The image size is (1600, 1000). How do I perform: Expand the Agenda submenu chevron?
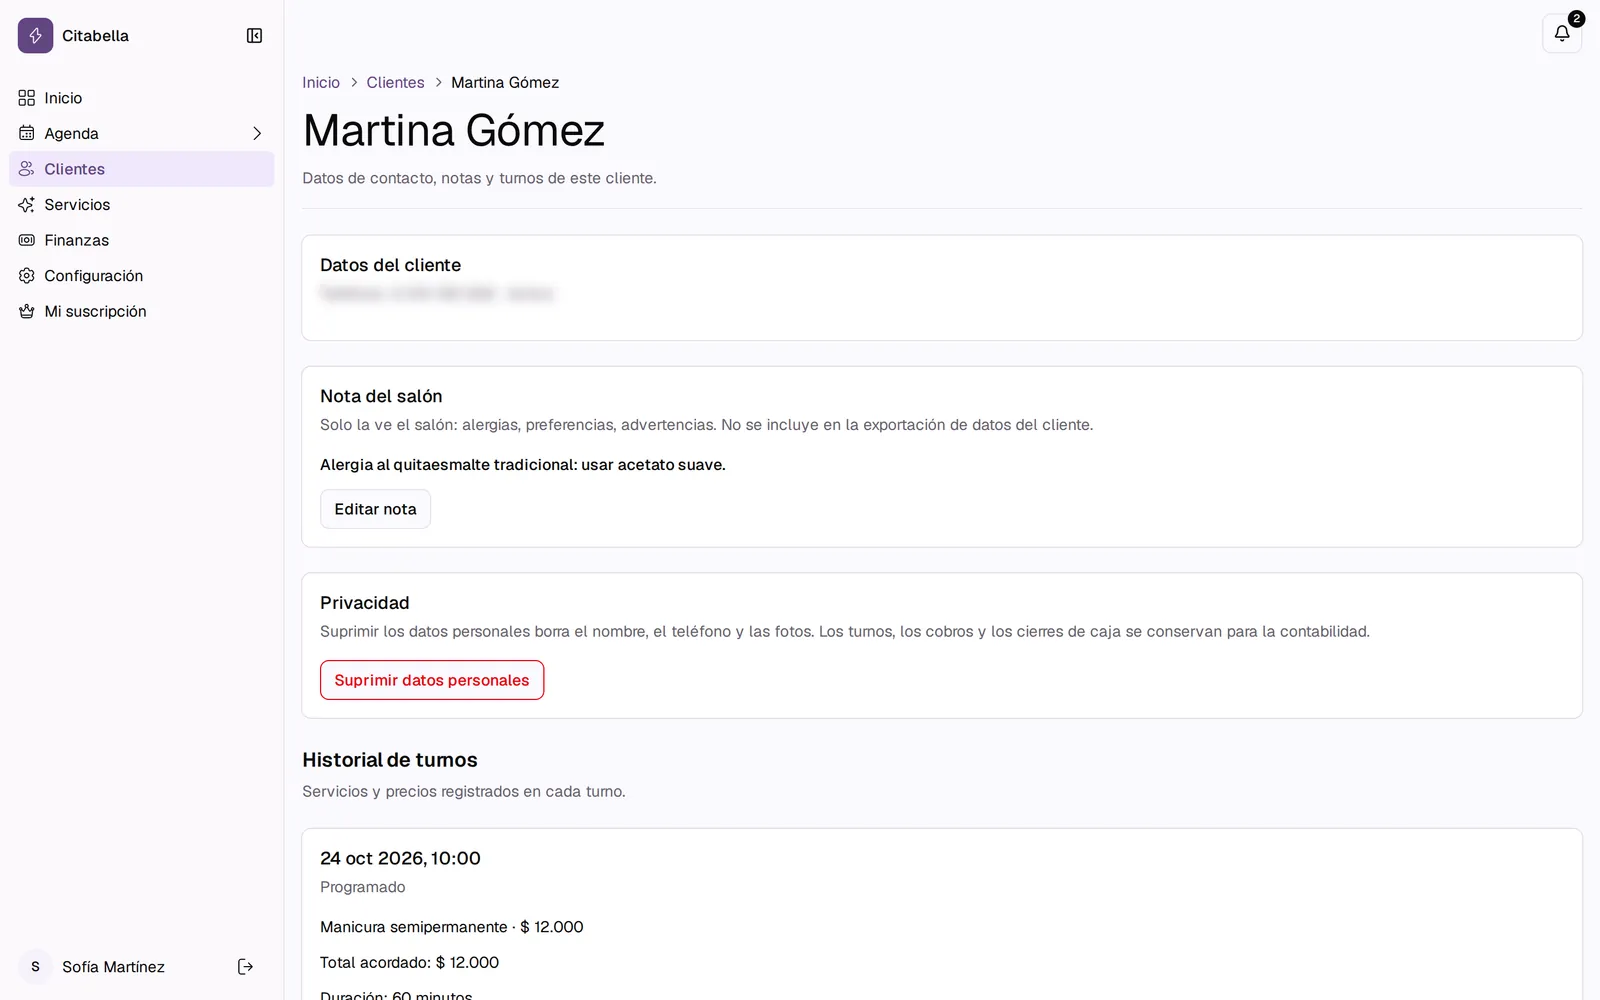256,133
